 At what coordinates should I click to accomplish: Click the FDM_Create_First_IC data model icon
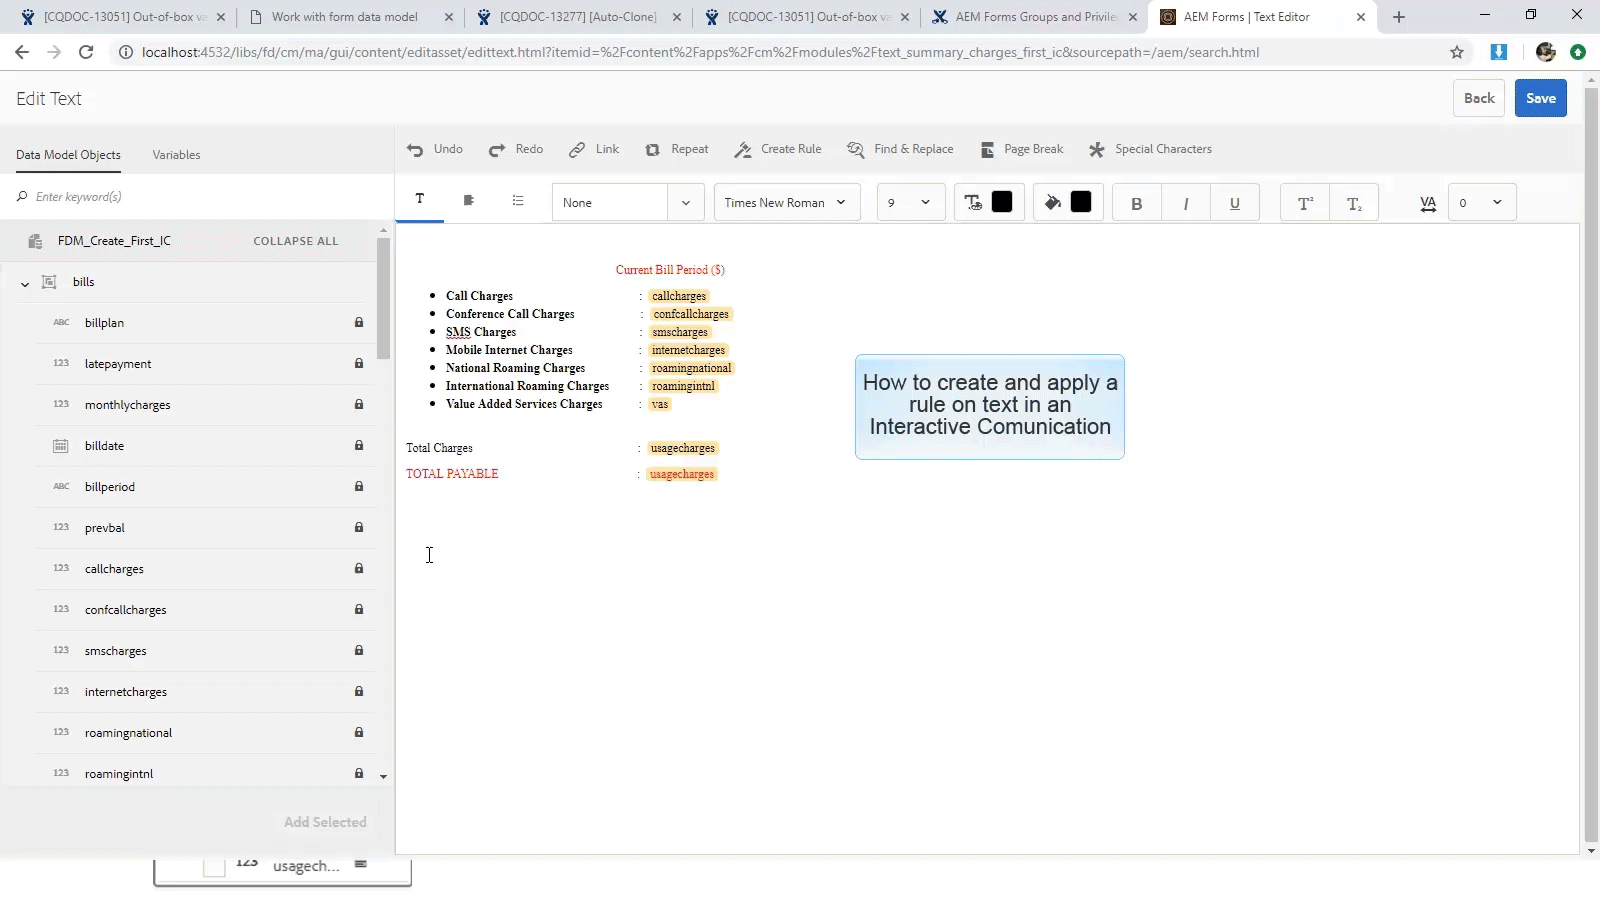35,241
